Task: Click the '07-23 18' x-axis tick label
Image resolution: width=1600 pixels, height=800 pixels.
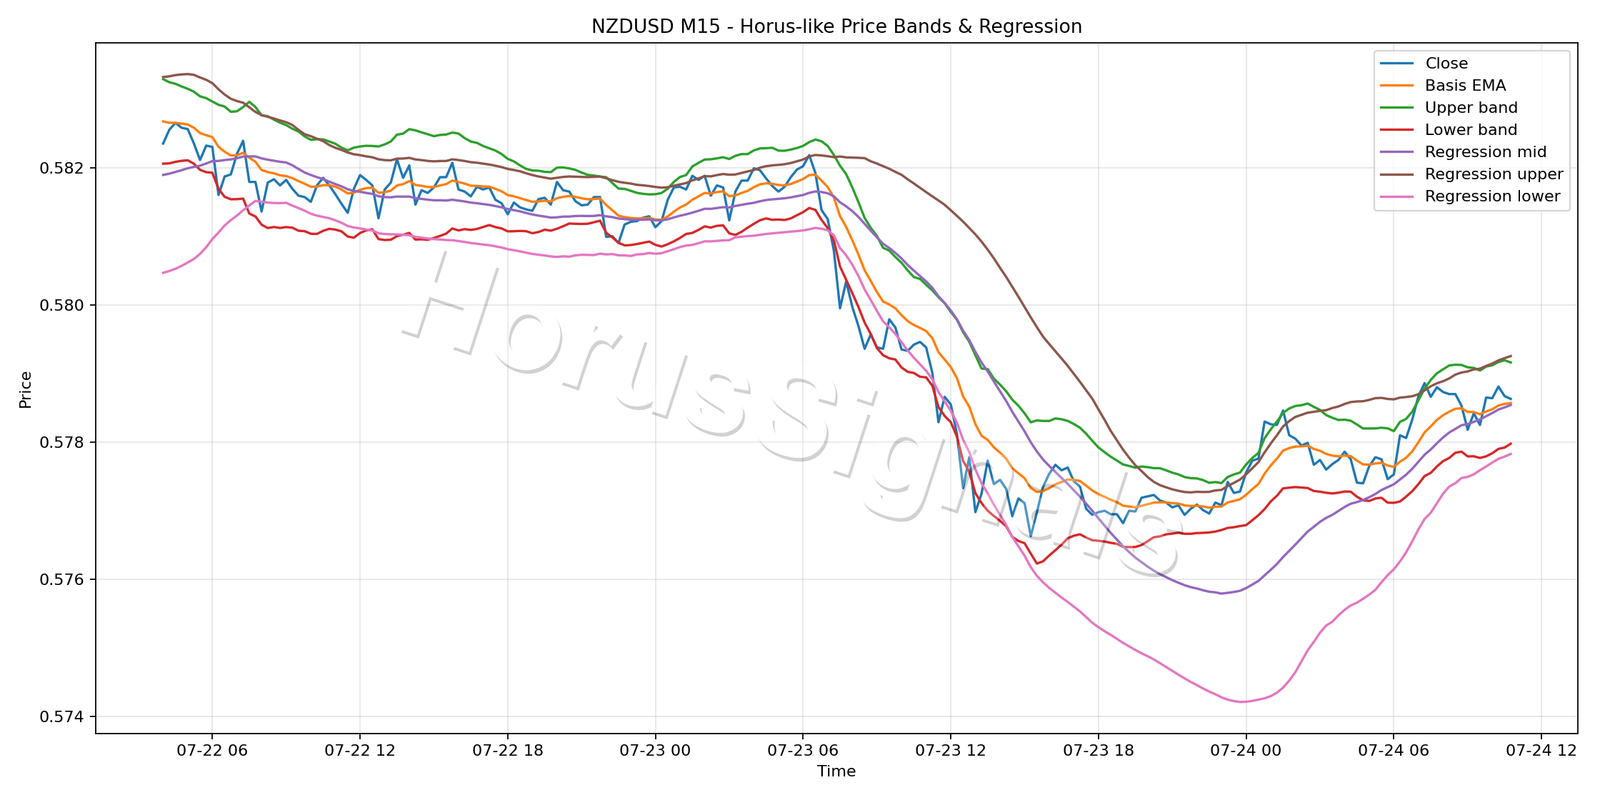Action: pos(1098,749)
